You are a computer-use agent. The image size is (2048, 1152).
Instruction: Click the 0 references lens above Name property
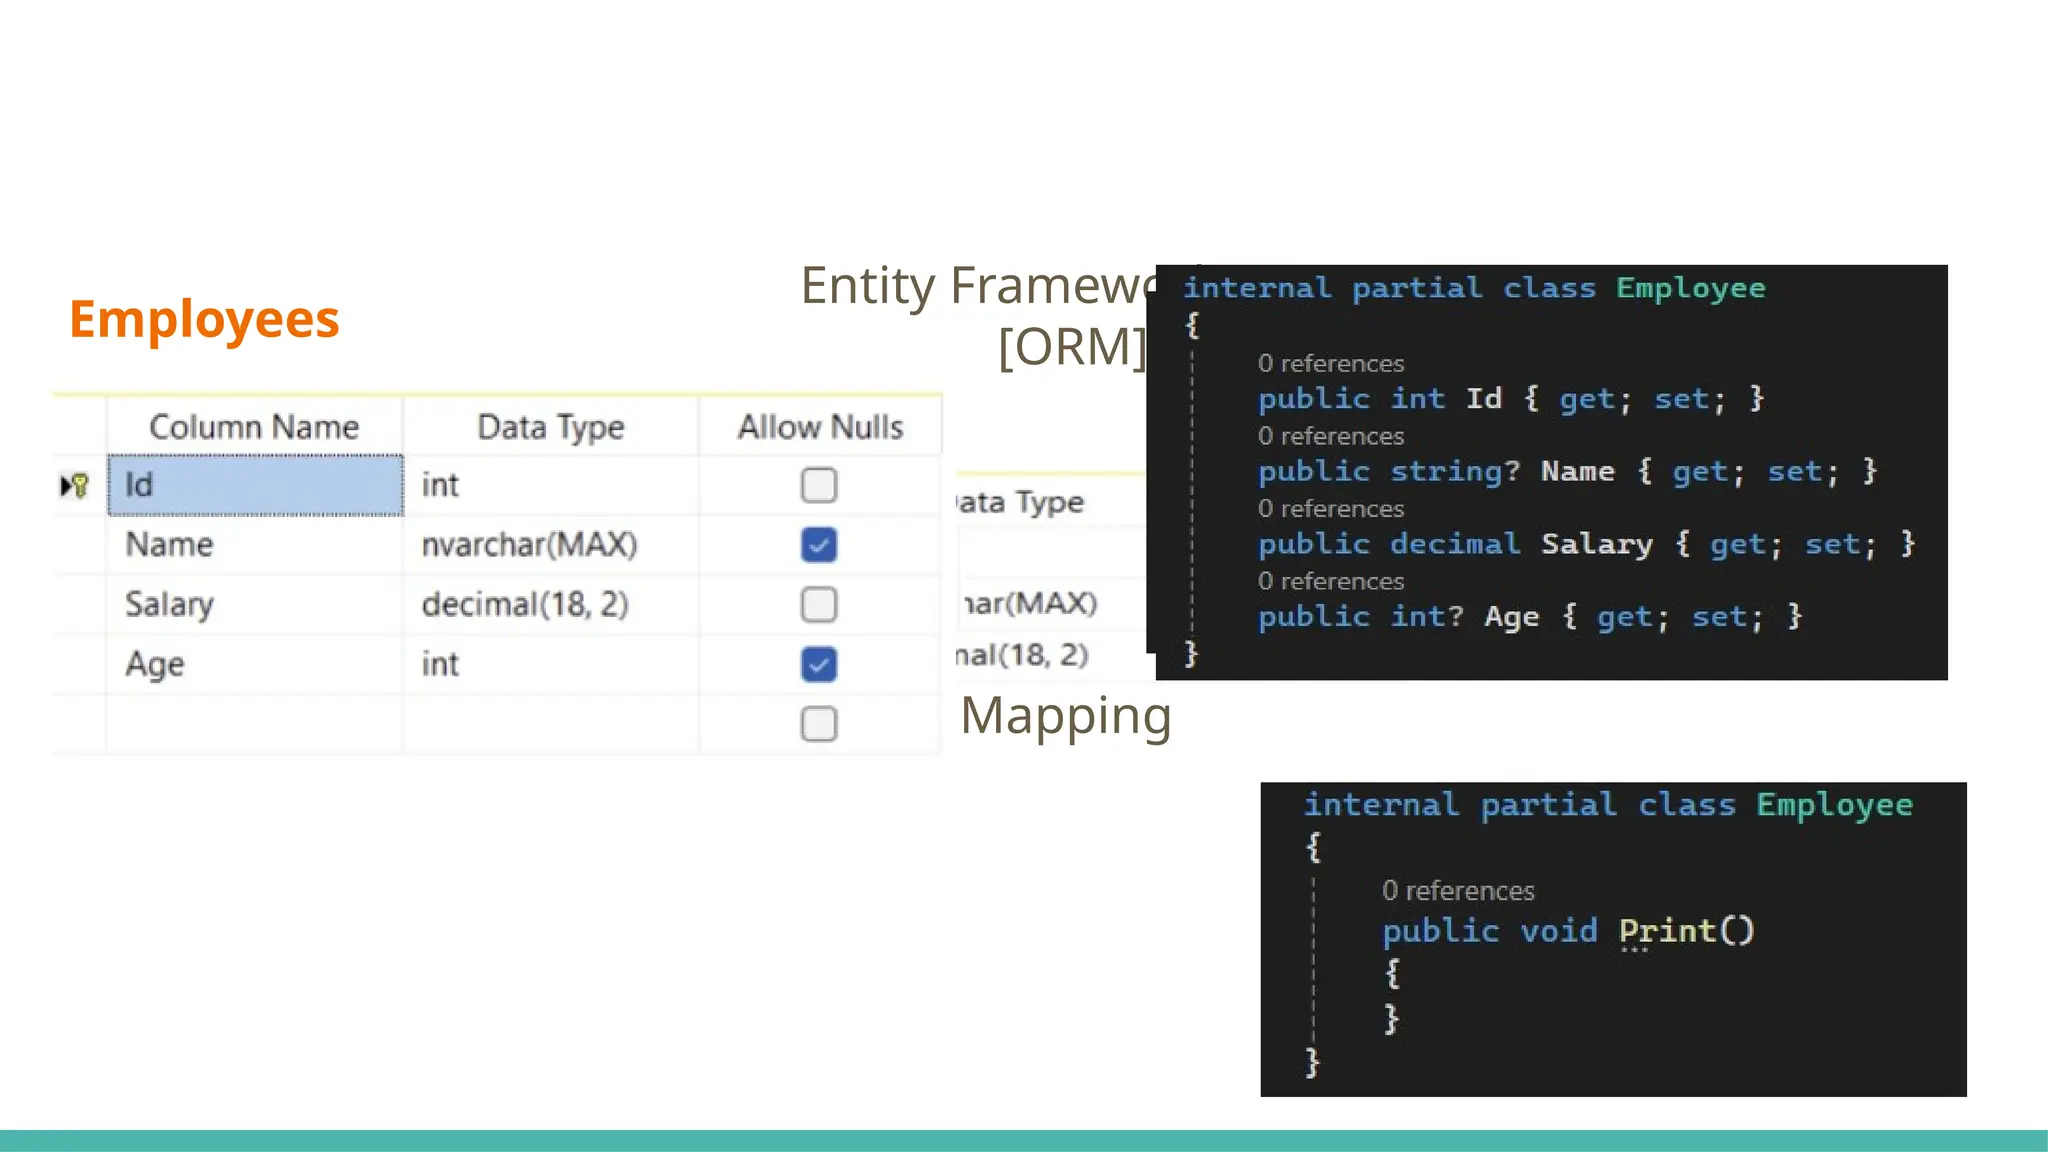click(1331, 436)
